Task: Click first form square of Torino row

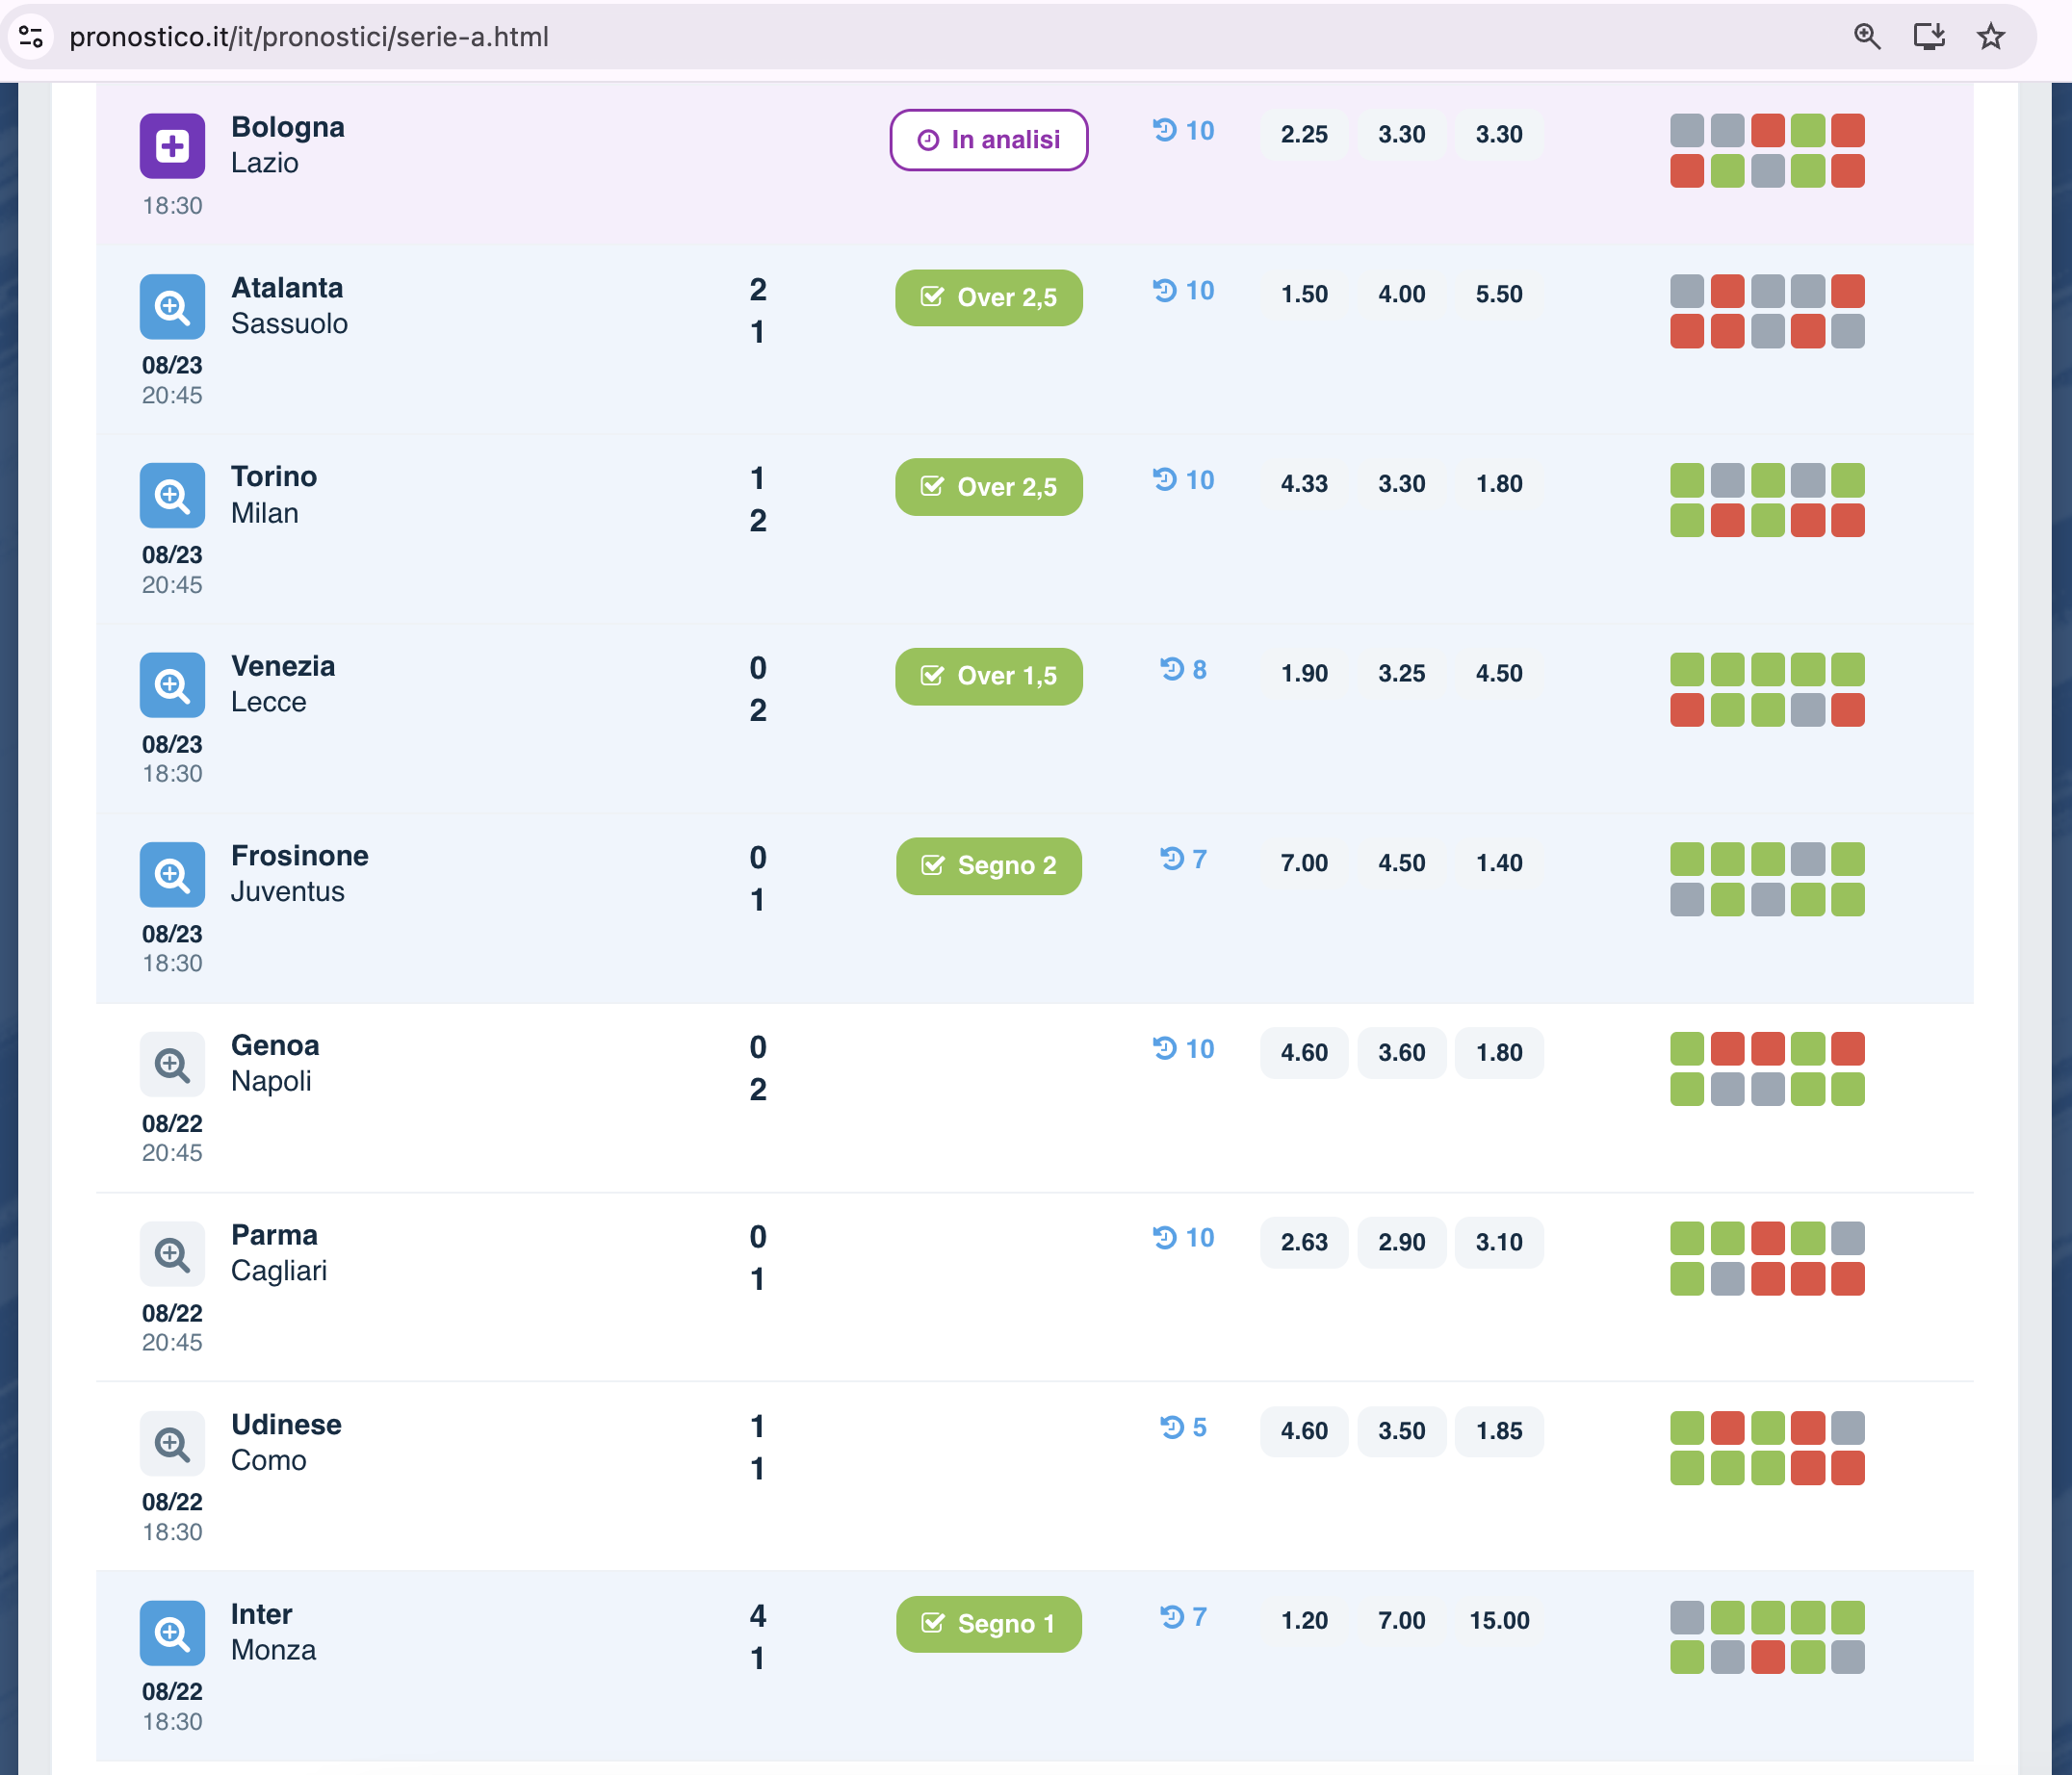Action: click(1687, 480)
